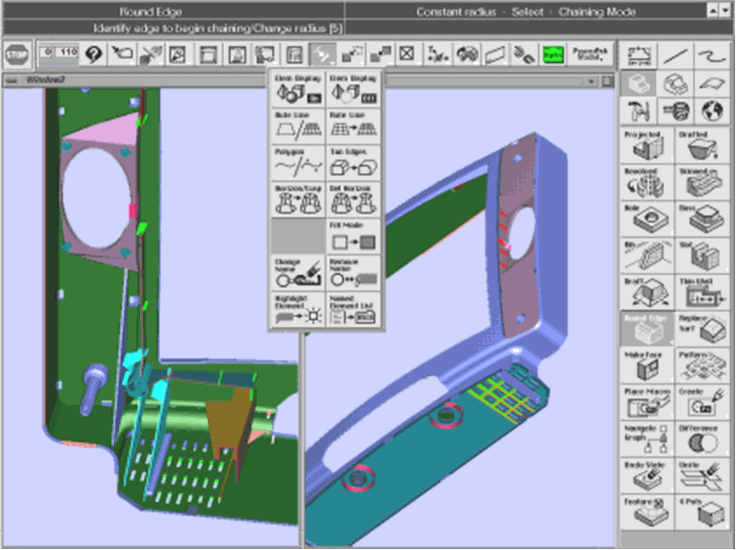This screenshot has width=736, height=550.
Task: Switch to the highlighted solid modeling palette
Action: [638, 84]
